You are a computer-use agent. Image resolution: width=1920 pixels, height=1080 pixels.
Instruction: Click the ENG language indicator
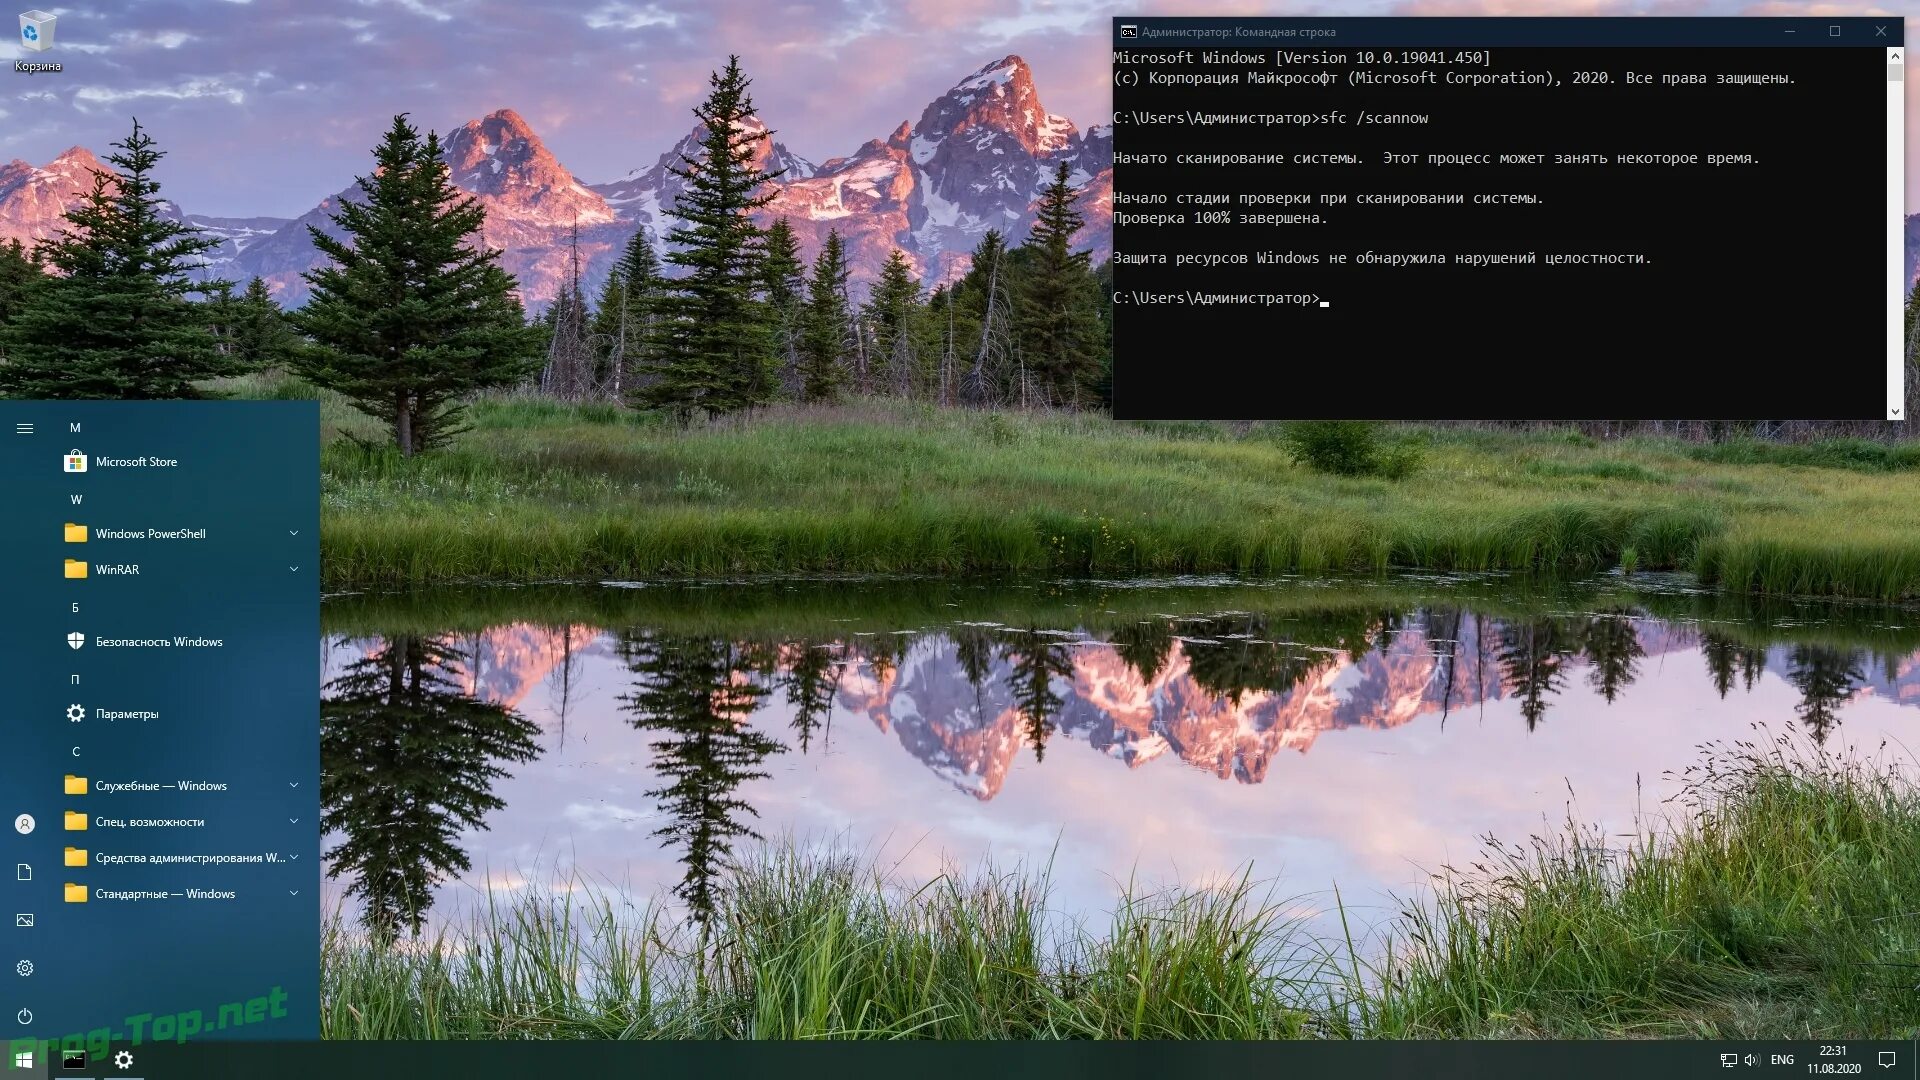pos(1782,1060)
